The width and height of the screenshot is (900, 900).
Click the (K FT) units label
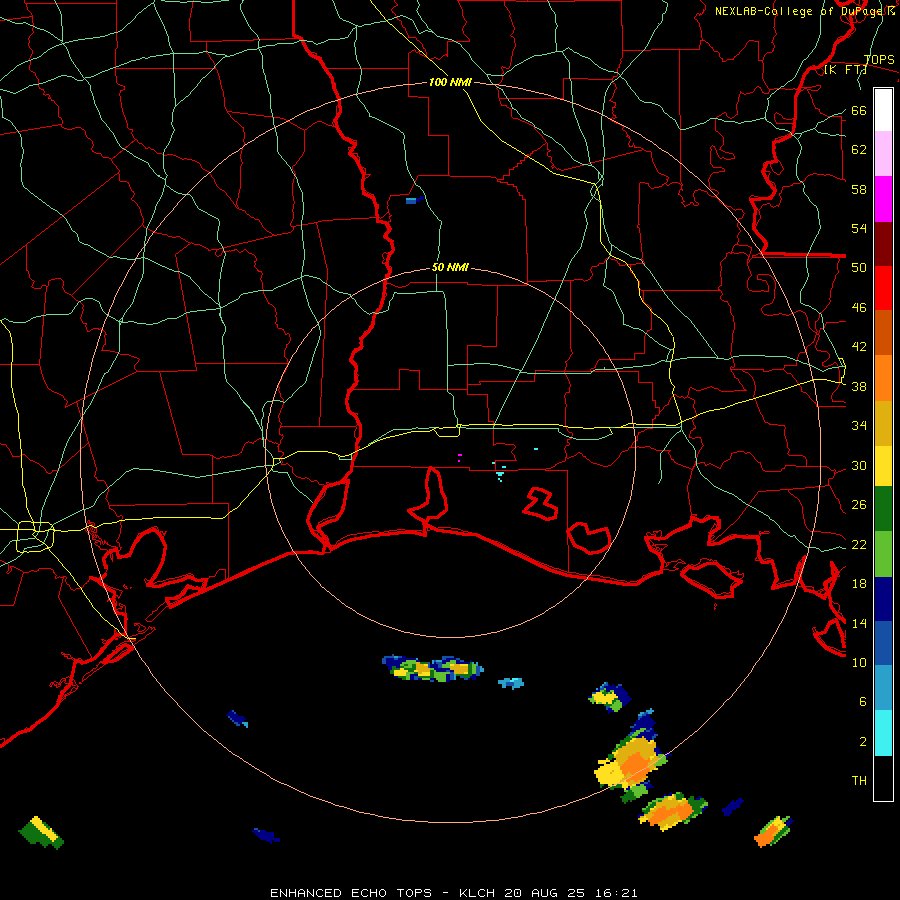pyautogui.click(x=845, y=69)
